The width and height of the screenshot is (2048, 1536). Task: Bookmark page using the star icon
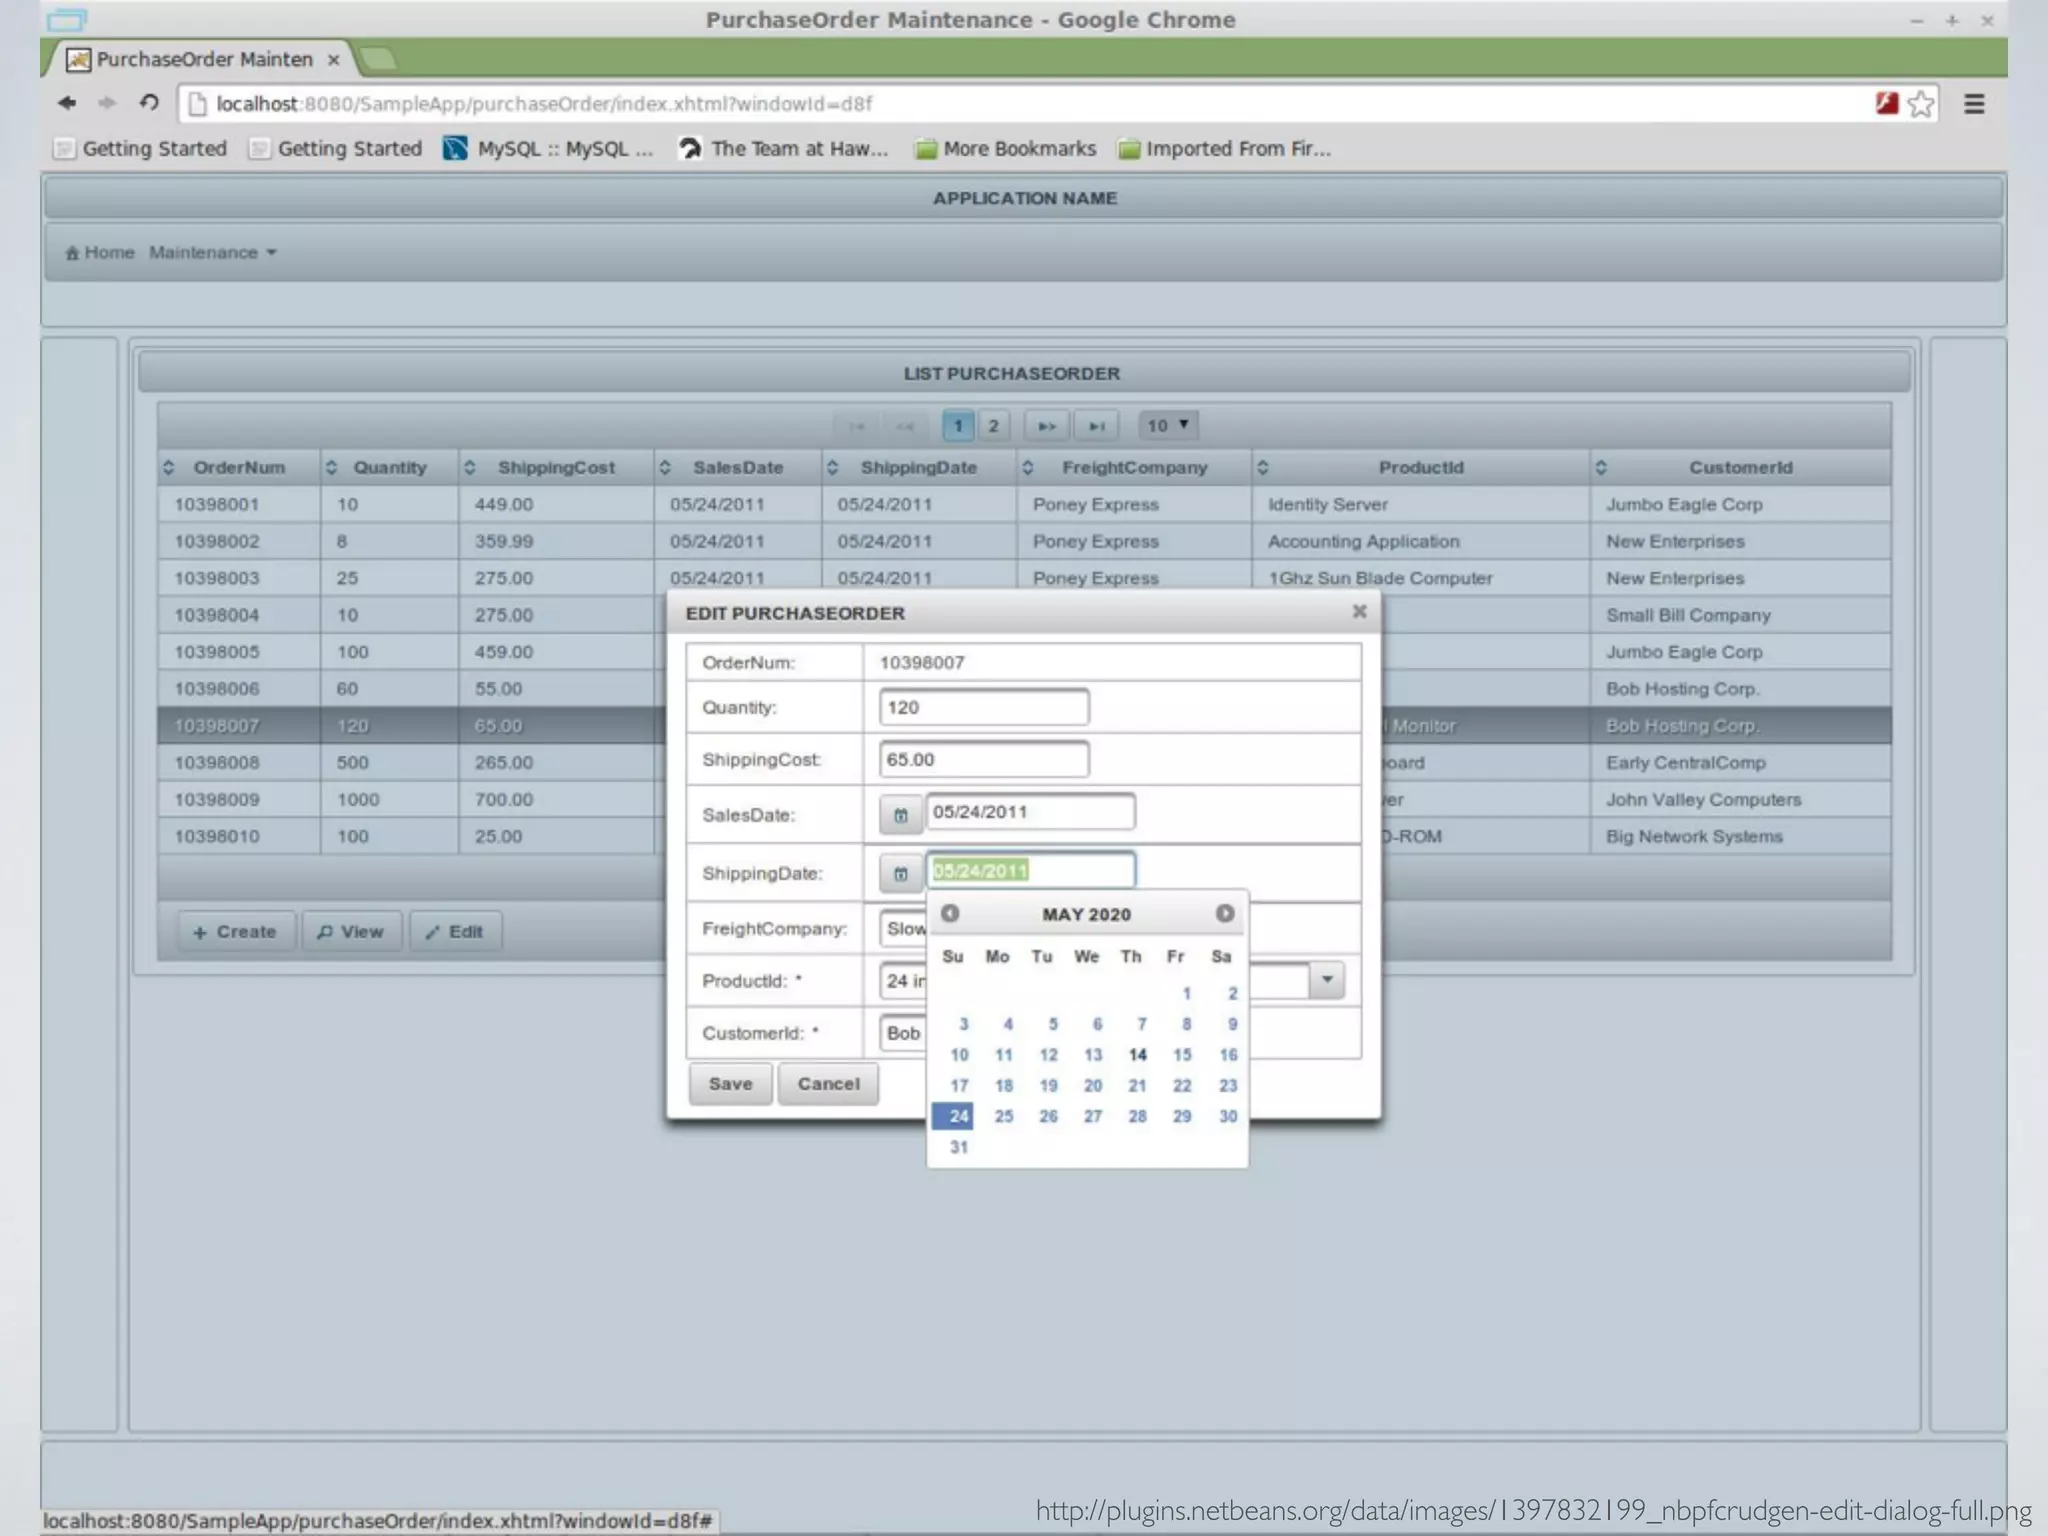click(1920, 104)
